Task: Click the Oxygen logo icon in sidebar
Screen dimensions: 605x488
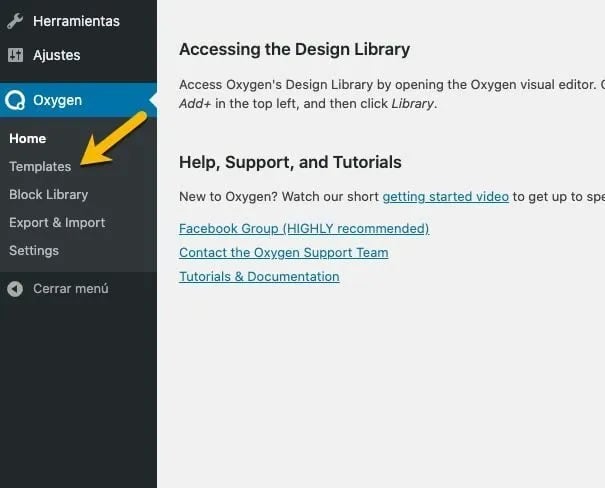Action: (15, 100)
